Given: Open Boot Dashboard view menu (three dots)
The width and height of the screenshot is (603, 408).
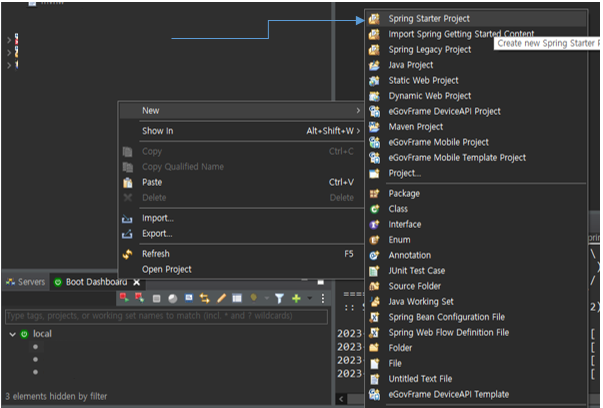Looking at the screenshot, I should click(x=323, y=298).
